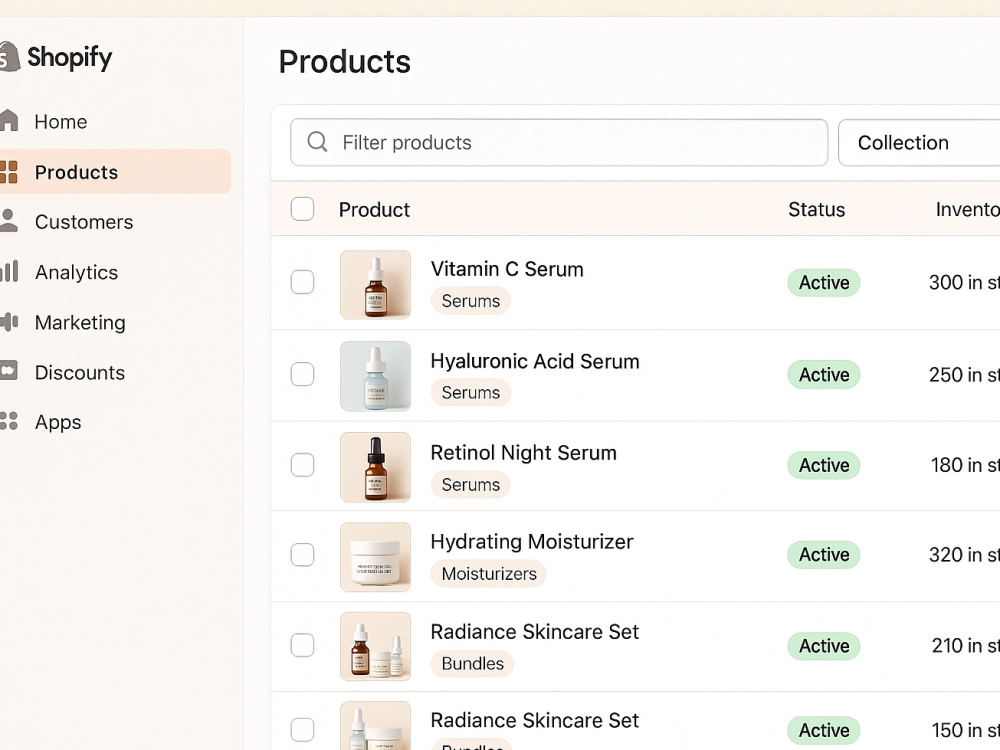Click the 320 in stock inventory cell
The width and height of the screenshot is (1000, 750).
point(964,554)
